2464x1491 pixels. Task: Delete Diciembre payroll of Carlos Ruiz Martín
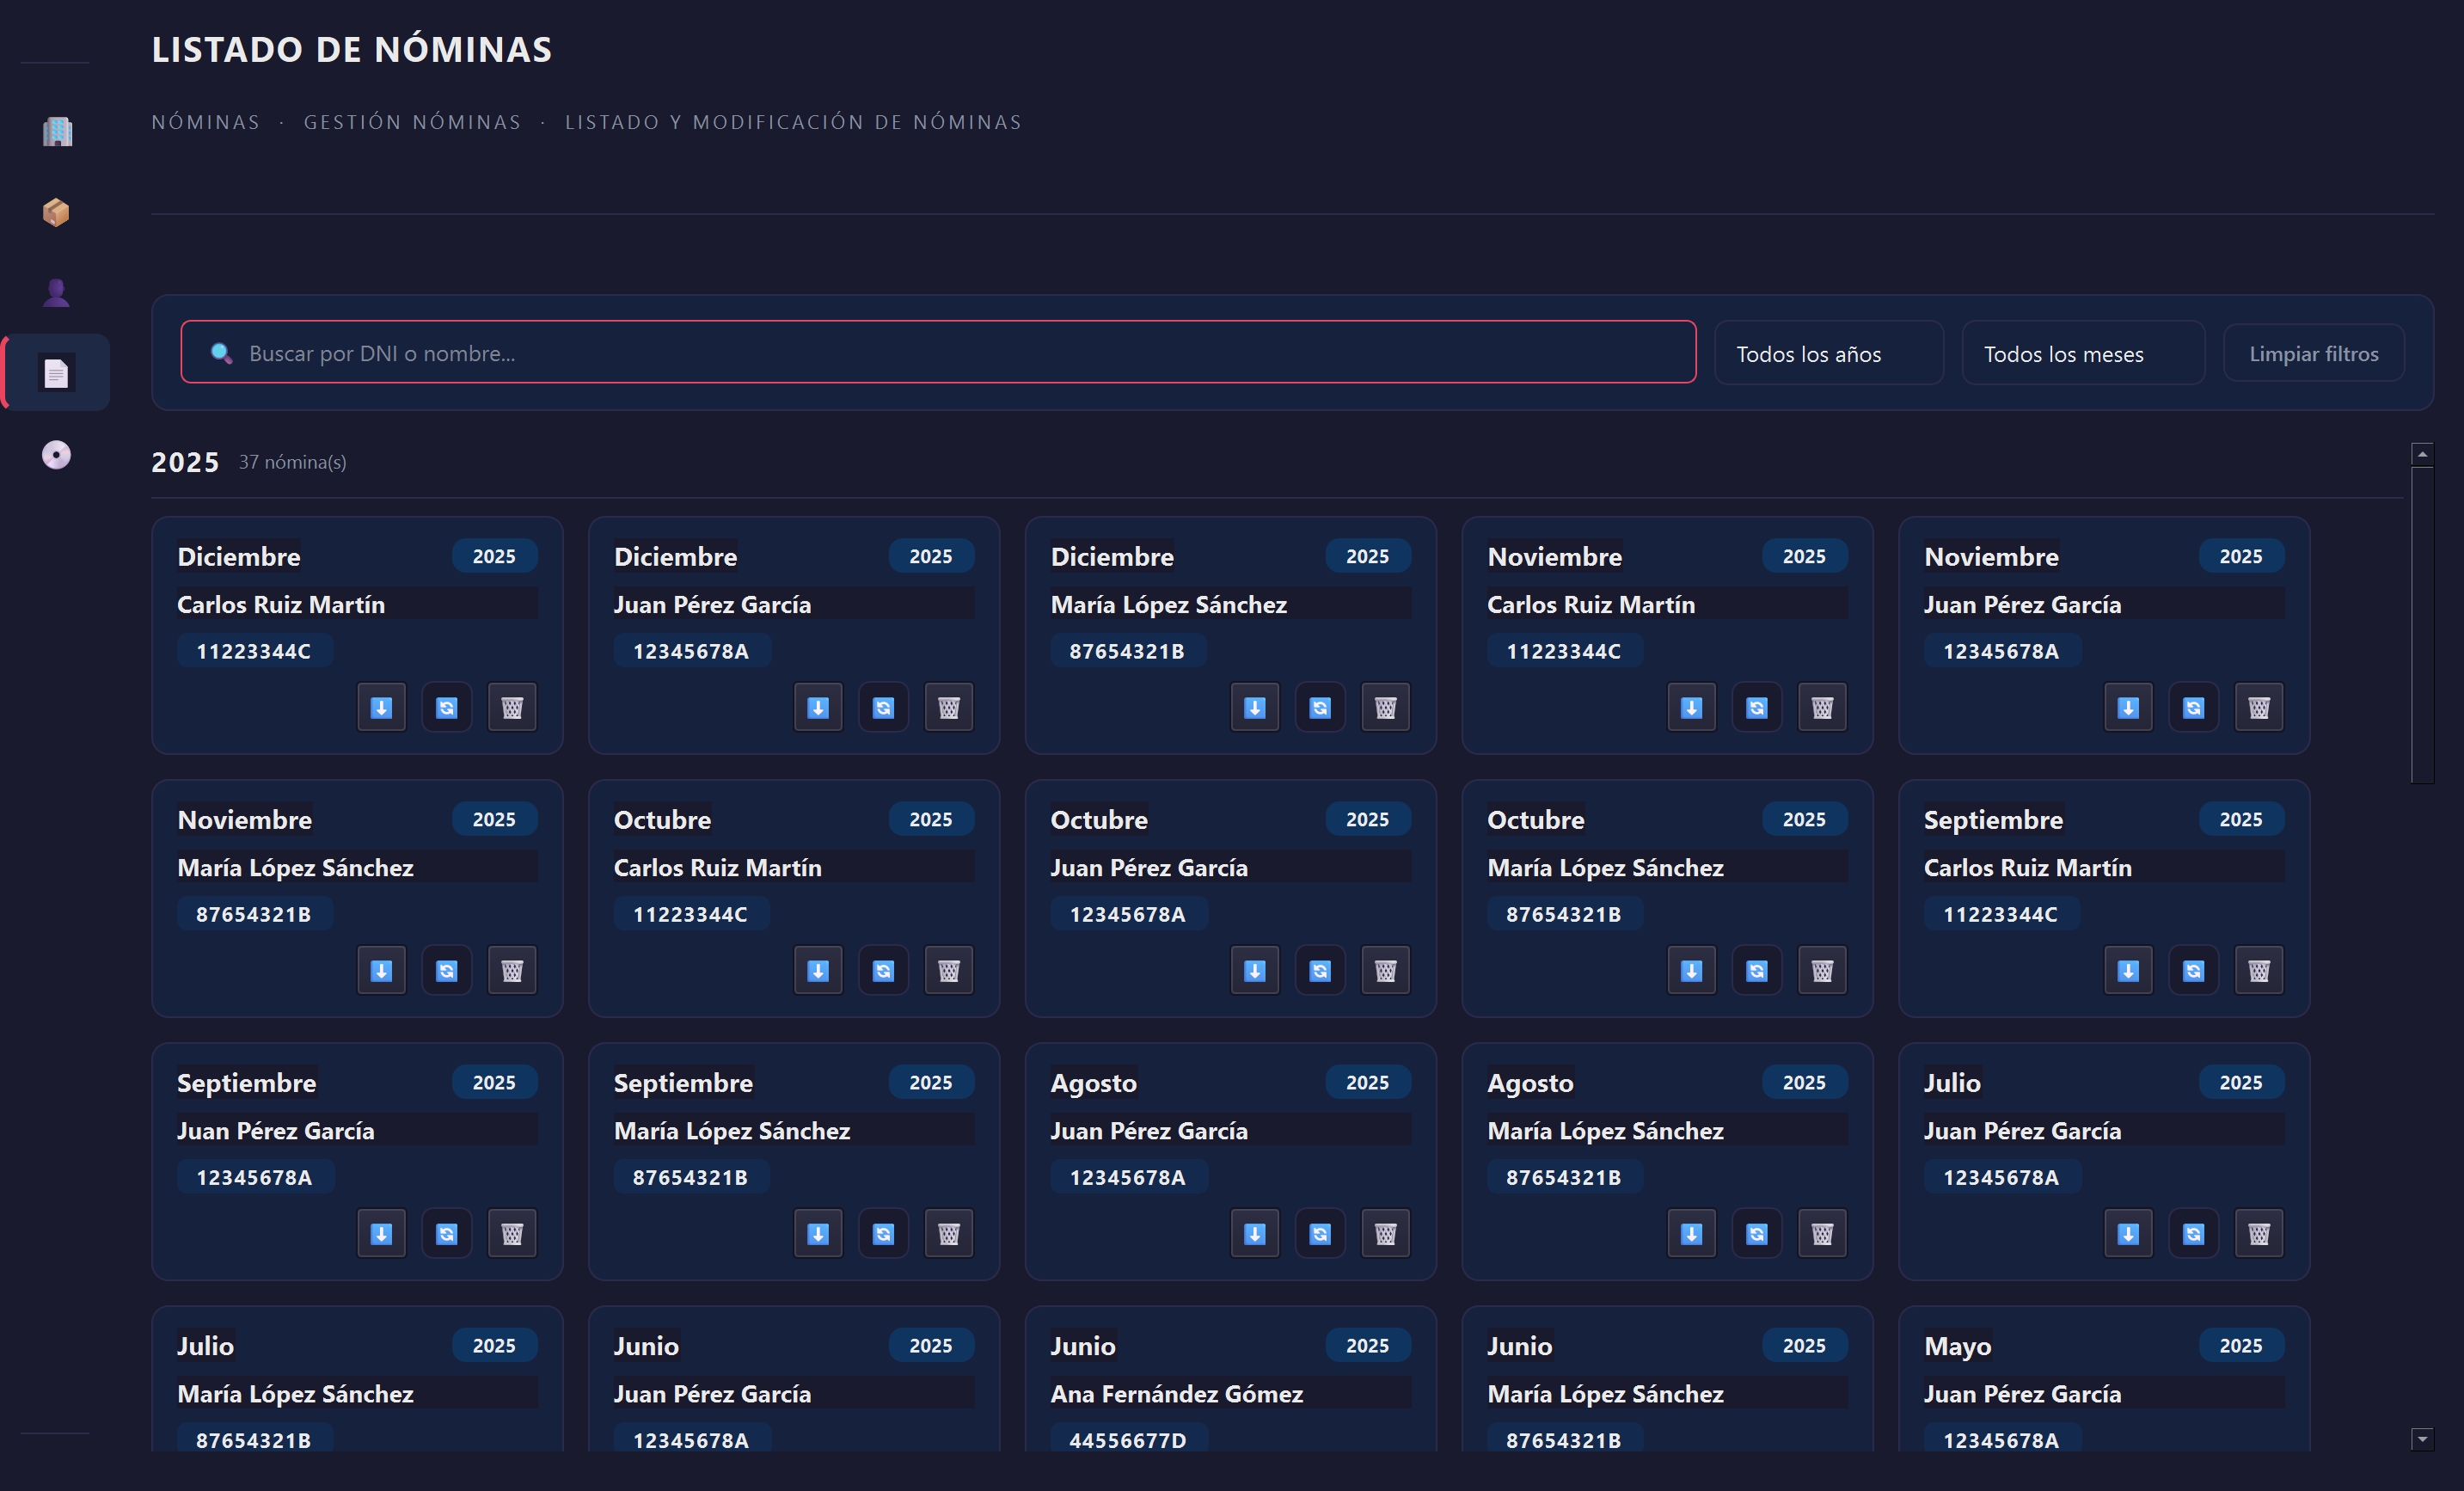512,708
